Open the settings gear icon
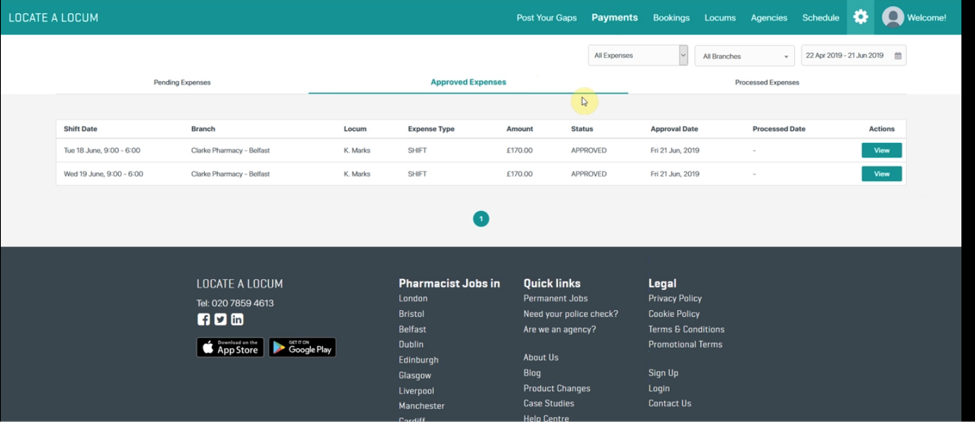 pos(860,17)
